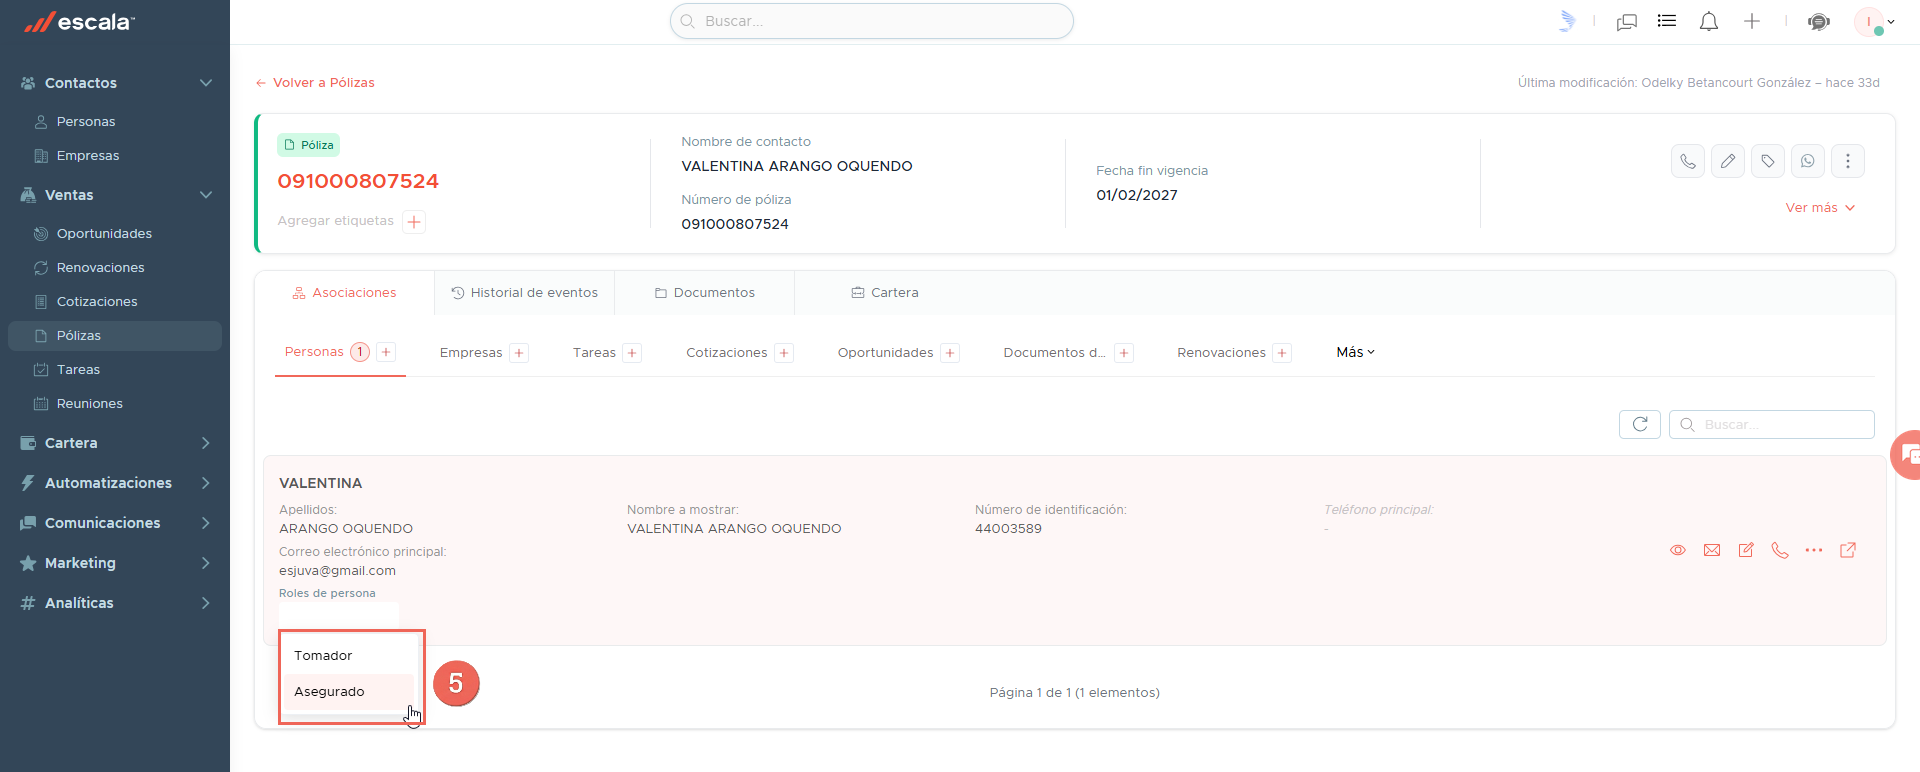Switch to the Documentos tab

(705, 293)
